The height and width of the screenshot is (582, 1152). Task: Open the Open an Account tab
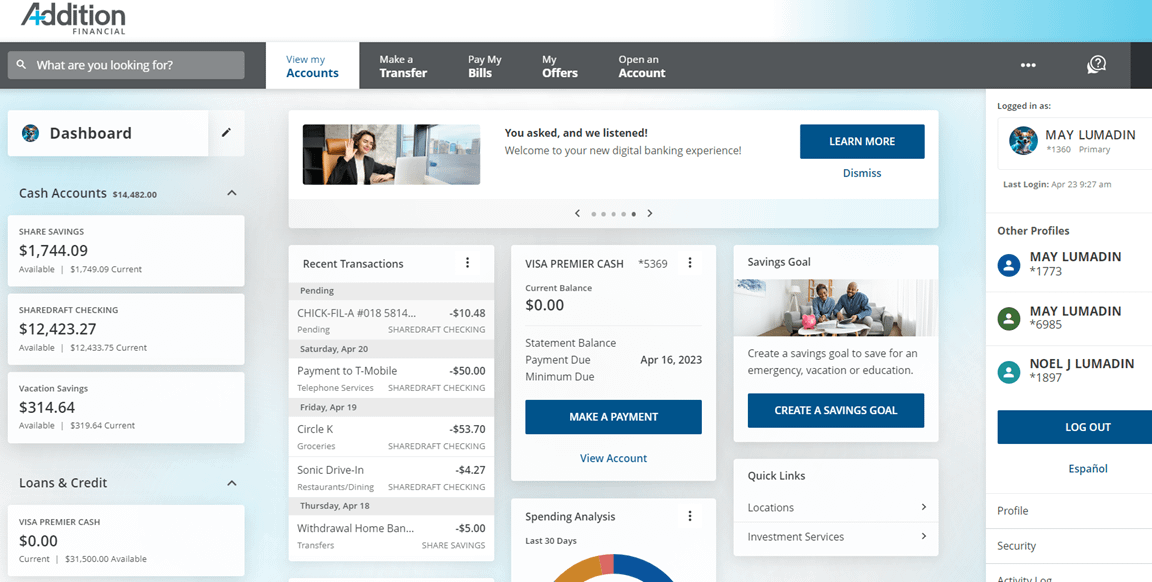click(x=641, y=65)
